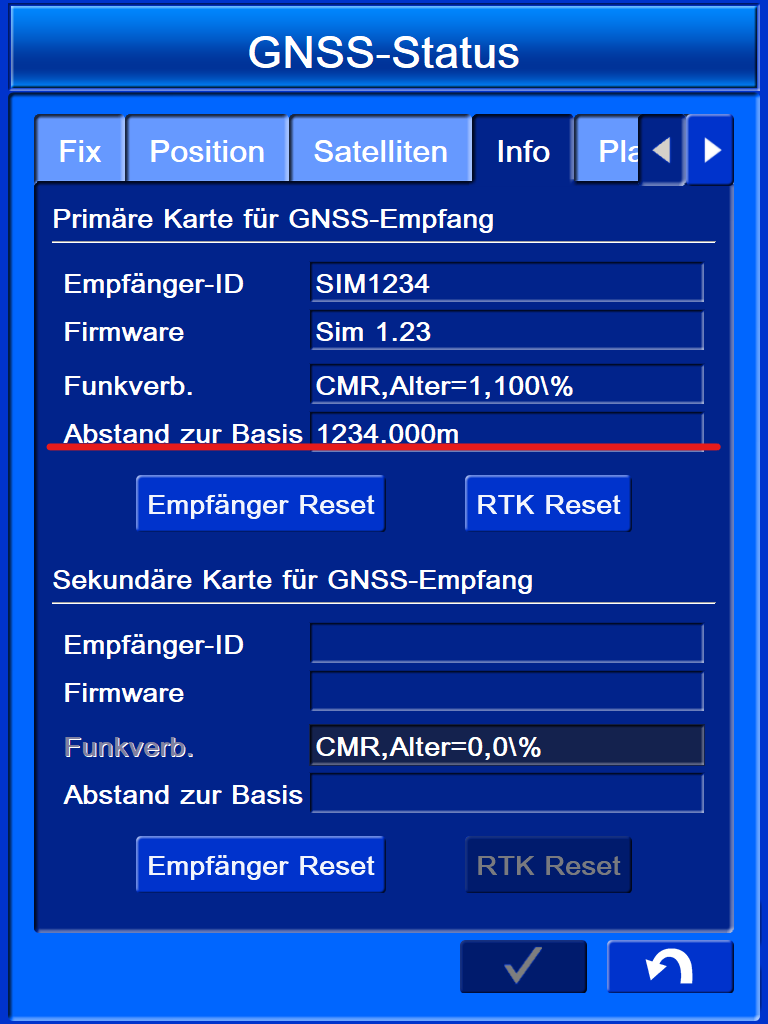The image size is (768, 1024).
Task: Click the empty secondary Empfänger-ID field
Action: 506,644
